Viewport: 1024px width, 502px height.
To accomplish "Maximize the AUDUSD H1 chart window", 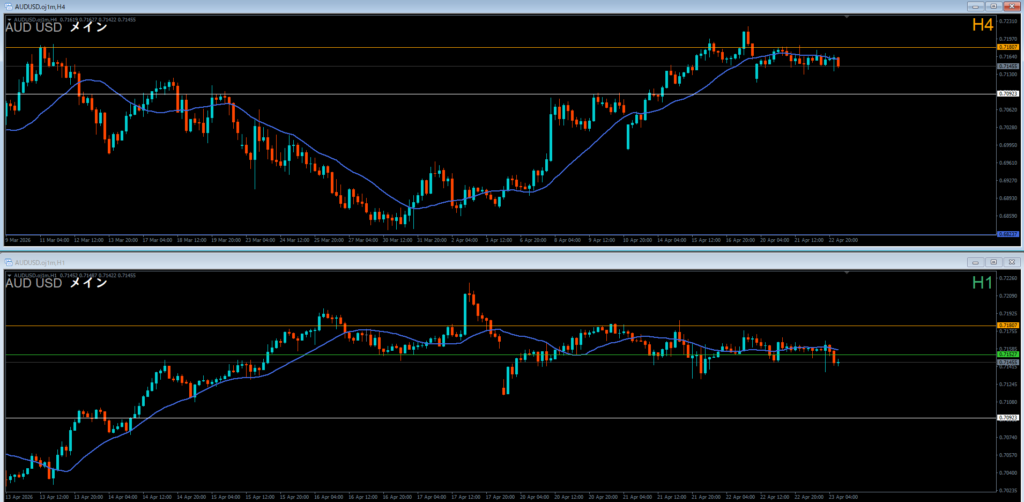I will pyautogui.click(x=993, y=262).
